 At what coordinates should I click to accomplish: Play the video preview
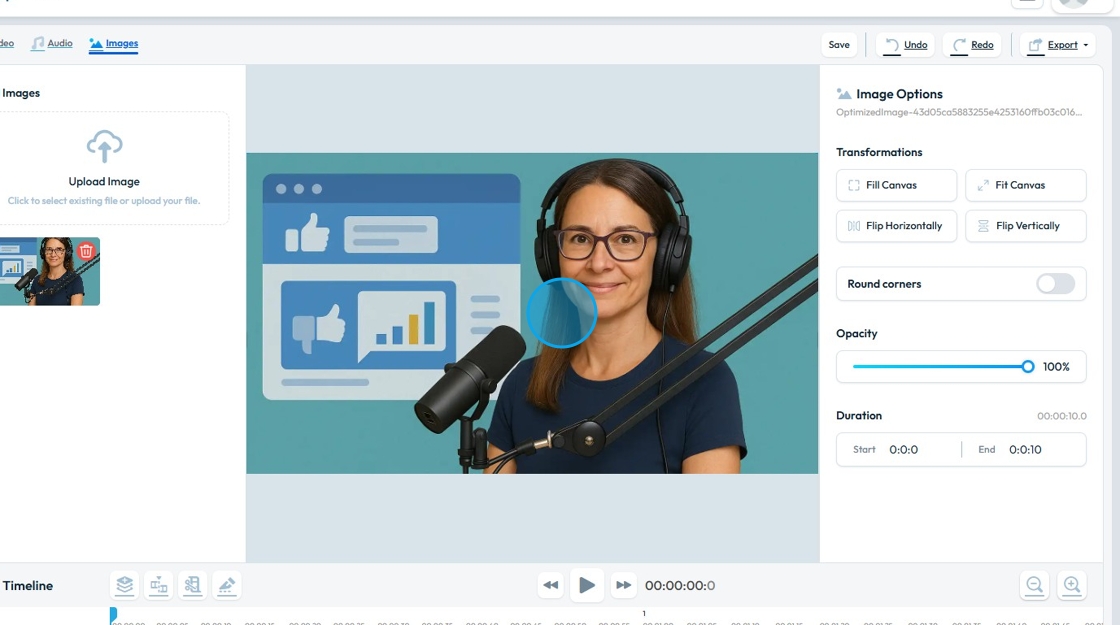586,585
